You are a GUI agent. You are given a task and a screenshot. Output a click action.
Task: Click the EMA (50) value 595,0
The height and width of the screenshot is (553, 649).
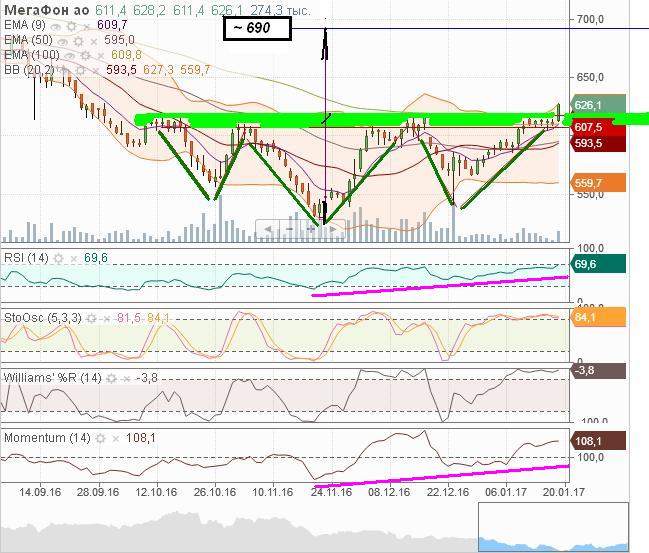(x=120, y=40)
